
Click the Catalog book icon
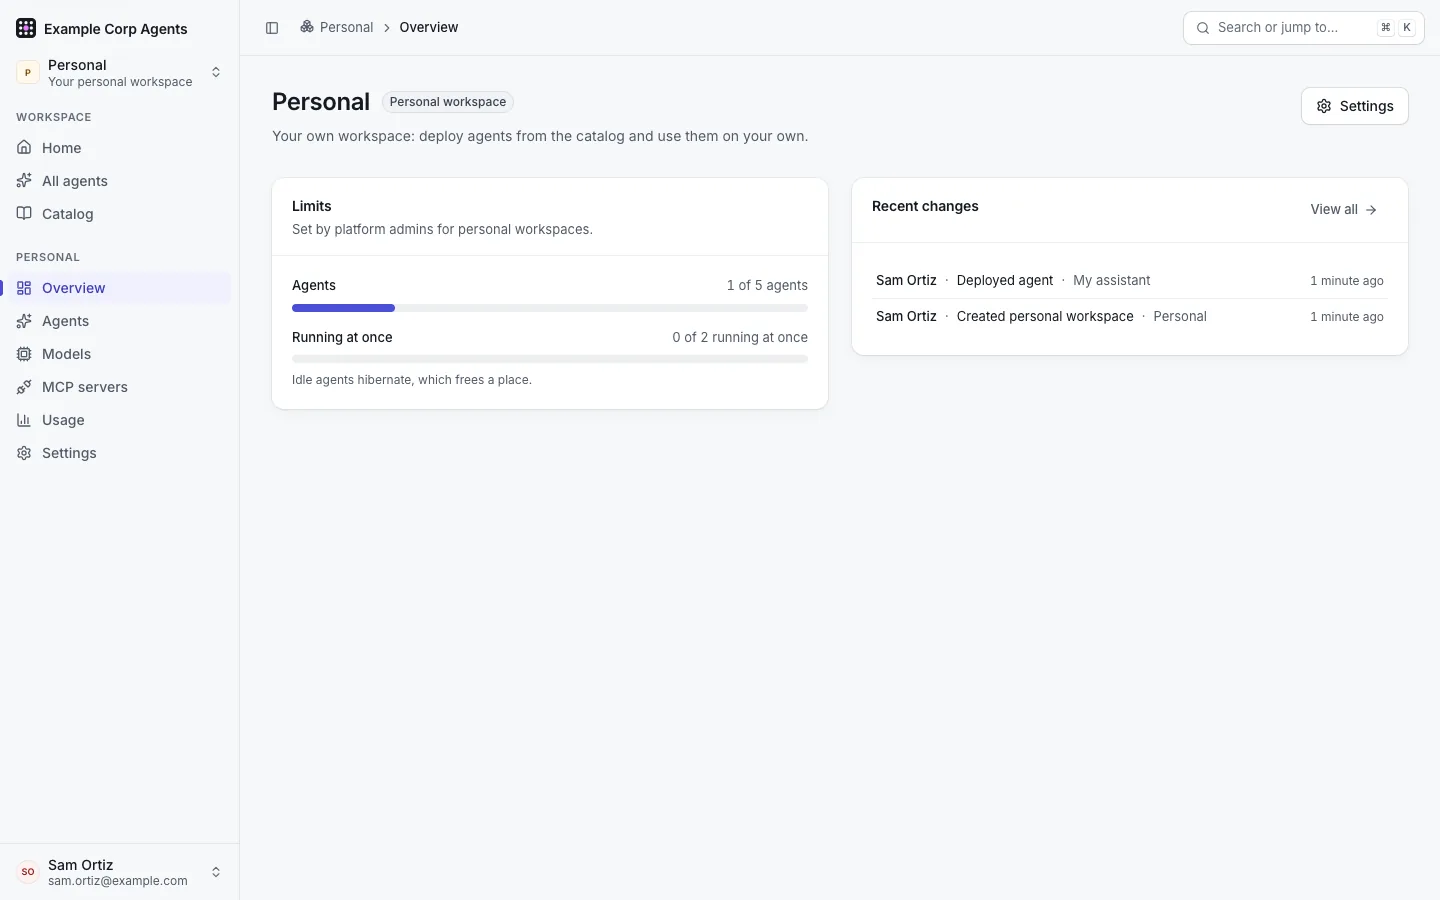[24, 214]
